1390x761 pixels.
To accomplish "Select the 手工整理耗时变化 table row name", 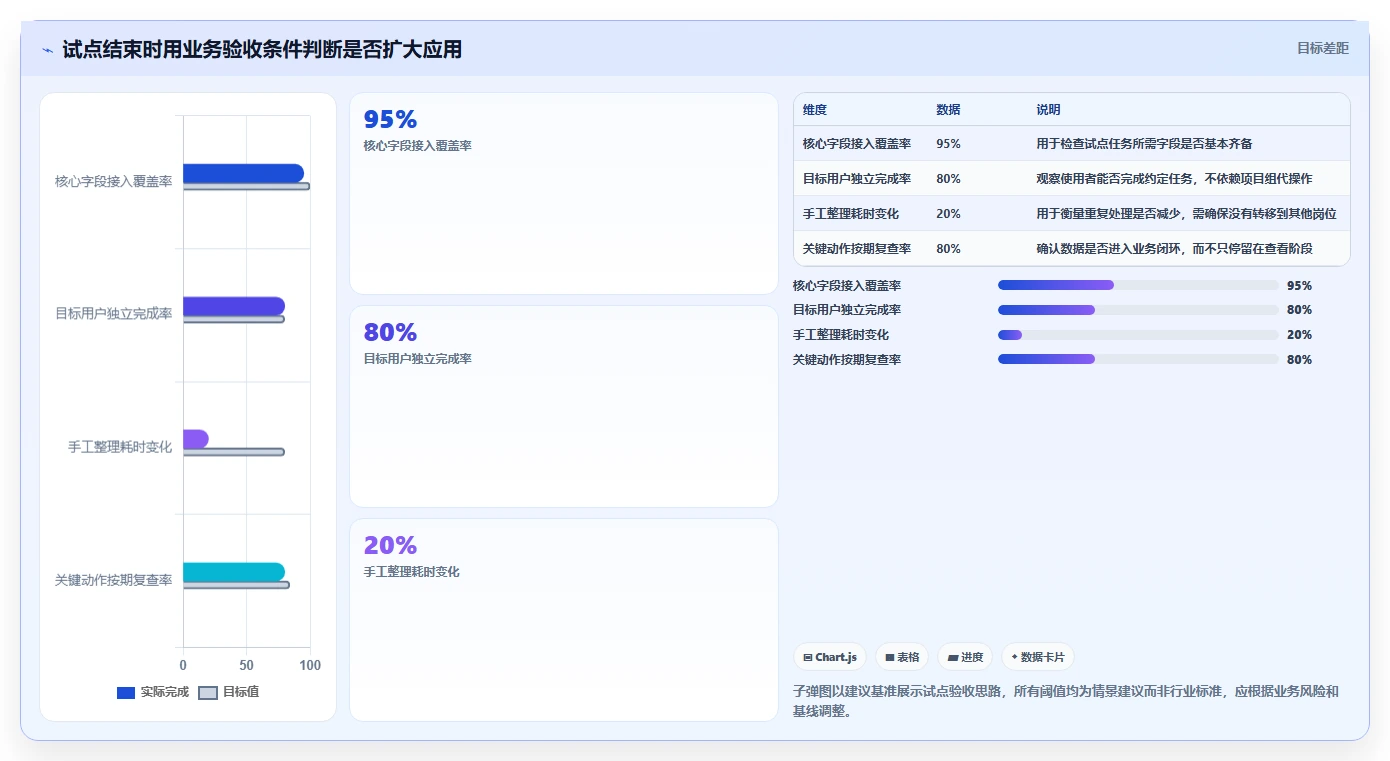I will pos(851,214).
